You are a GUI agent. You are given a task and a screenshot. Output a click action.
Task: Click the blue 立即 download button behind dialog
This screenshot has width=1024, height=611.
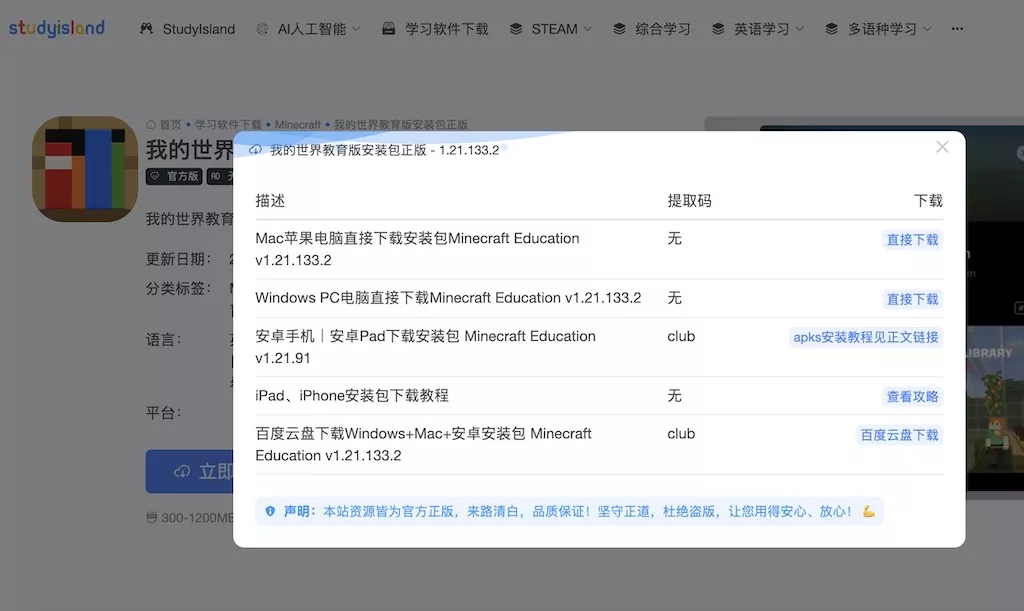[x=189, y=471]
